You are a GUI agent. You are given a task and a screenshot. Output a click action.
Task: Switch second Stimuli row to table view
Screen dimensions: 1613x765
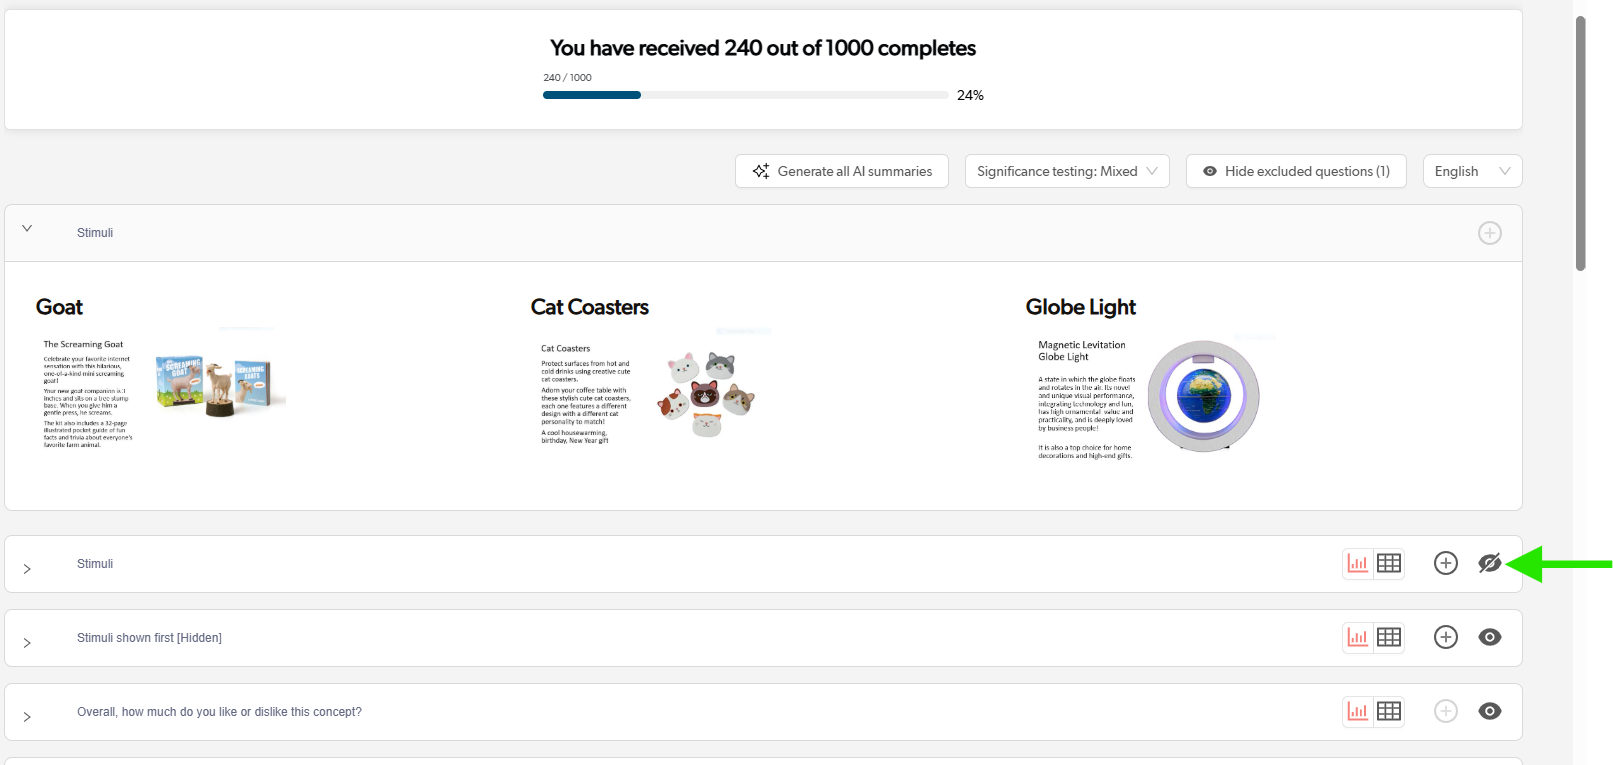pos(1389,564)
